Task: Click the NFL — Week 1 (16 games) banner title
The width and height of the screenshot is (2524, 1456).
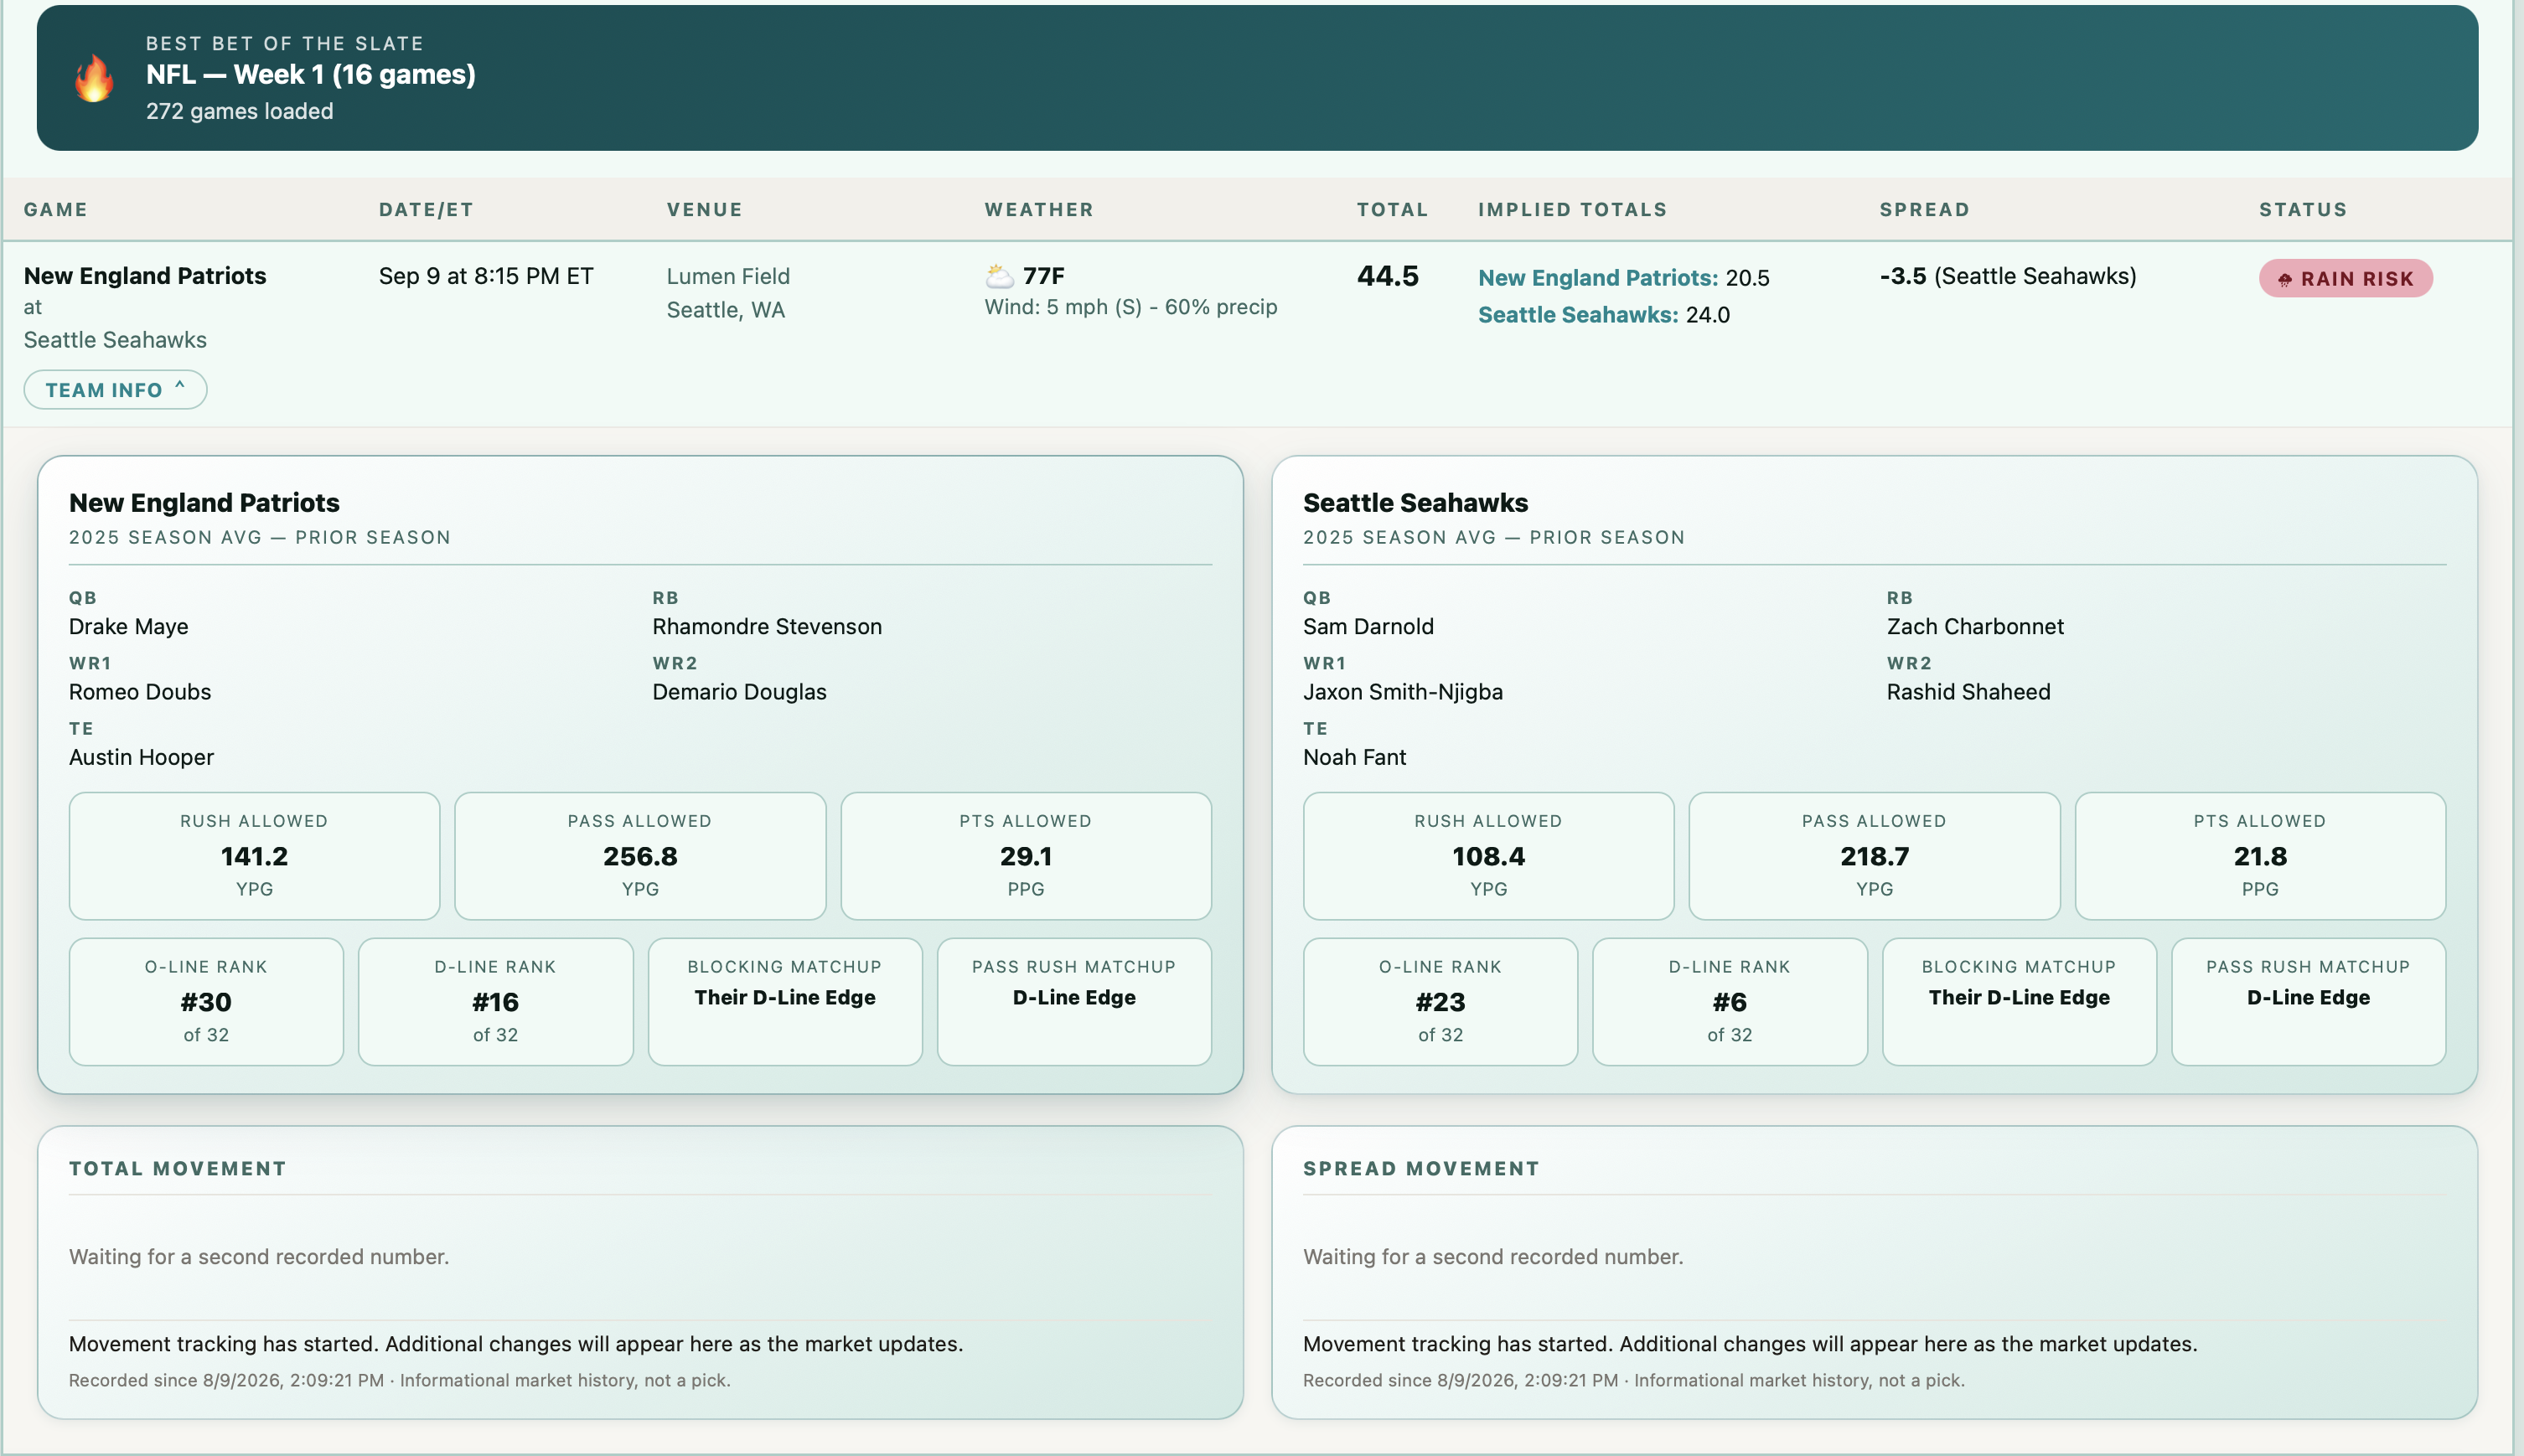Action: tap(310, 75)
